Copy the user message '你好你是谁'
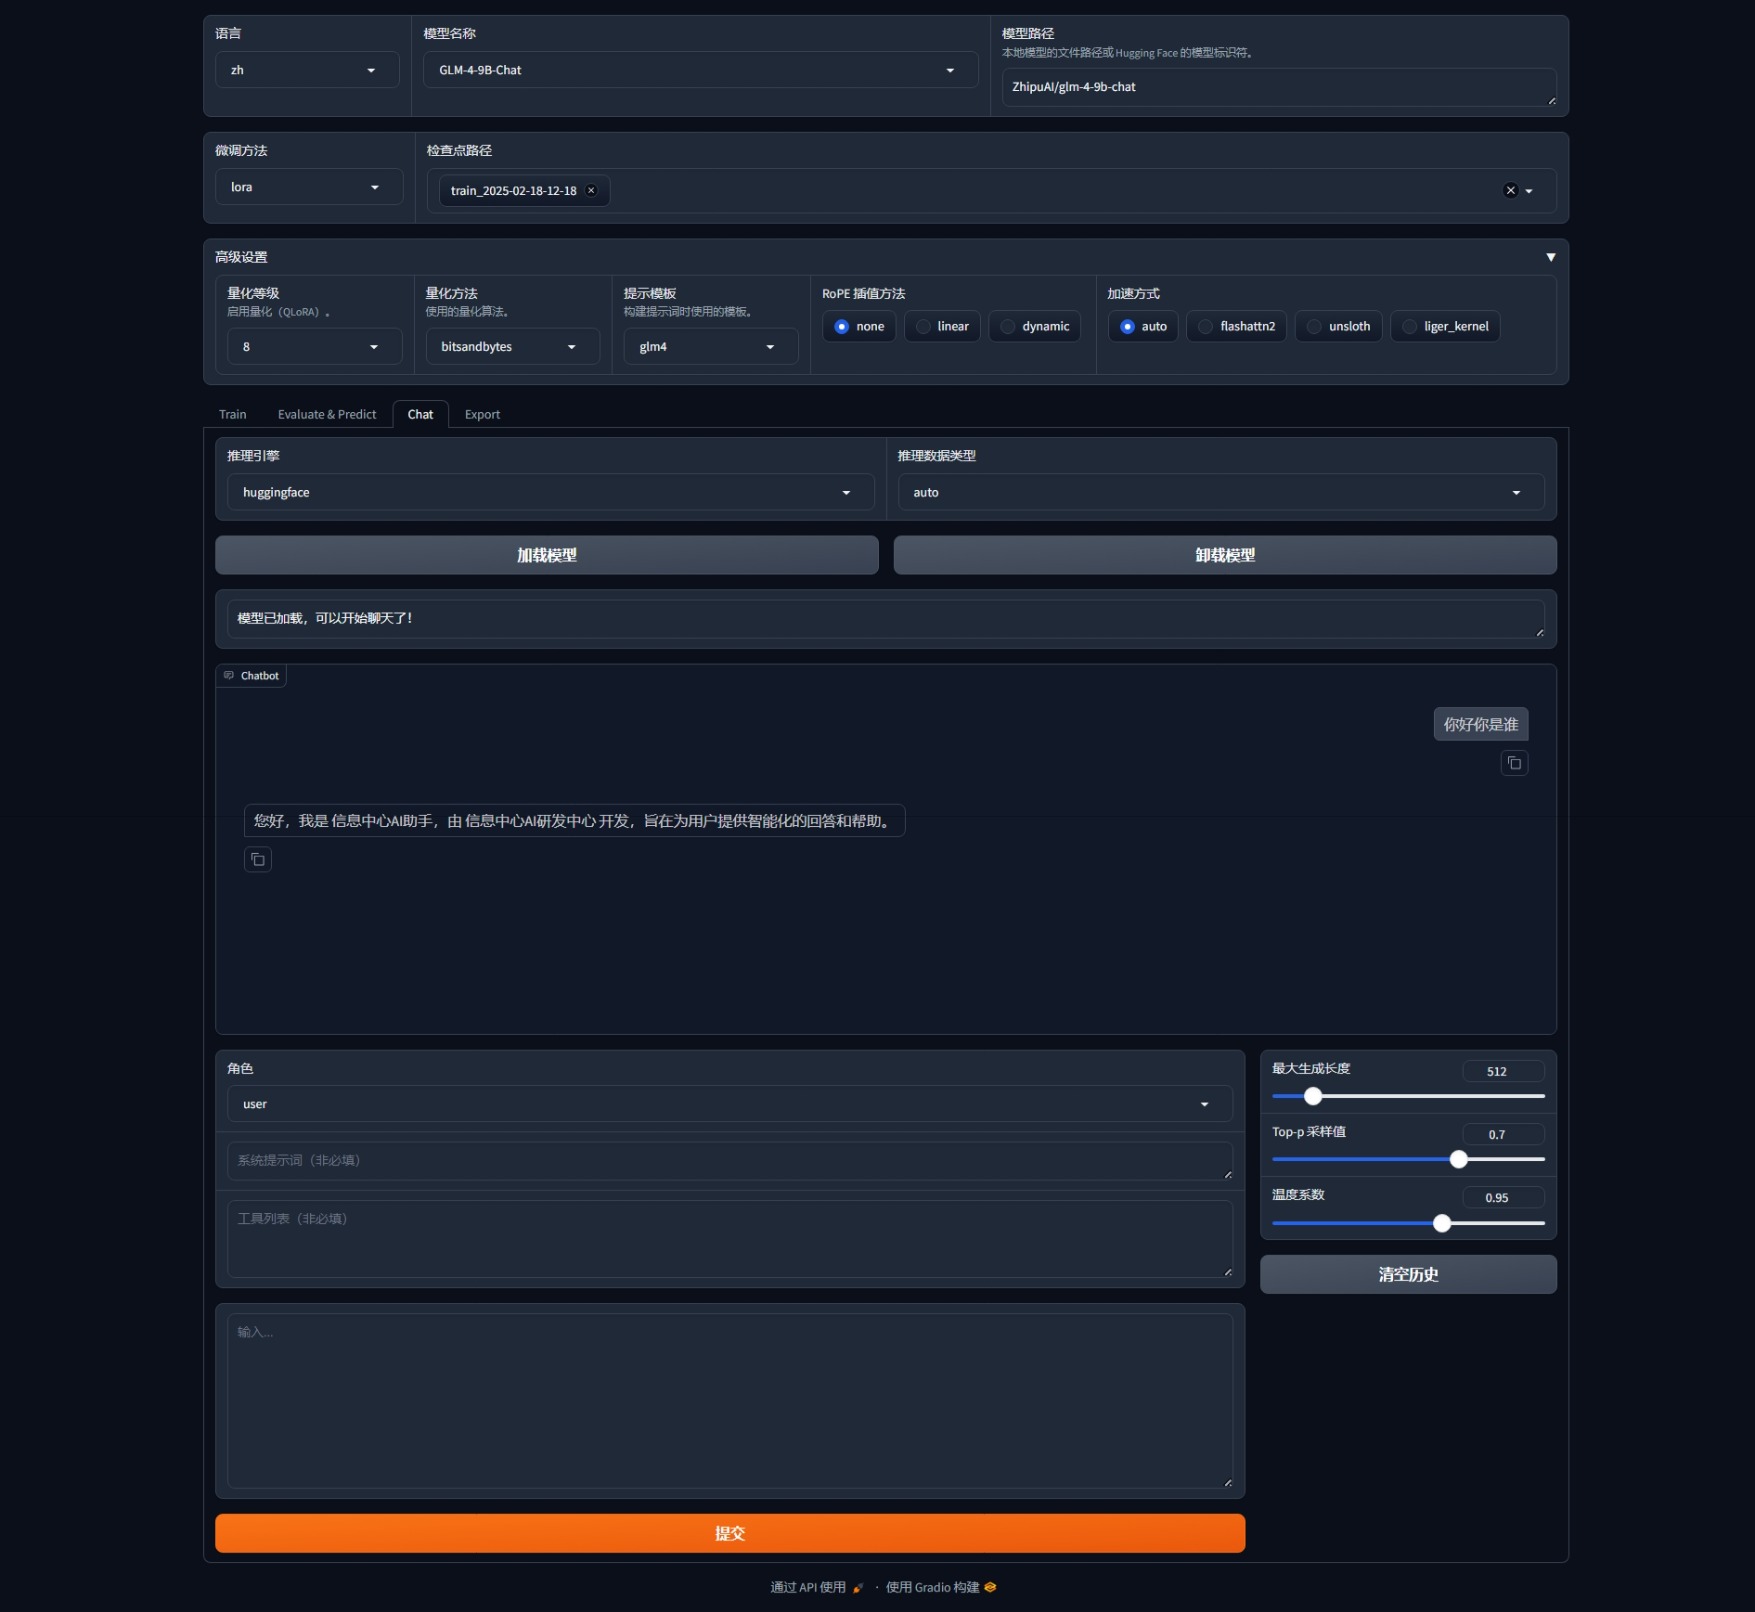 coord(1514,764)
